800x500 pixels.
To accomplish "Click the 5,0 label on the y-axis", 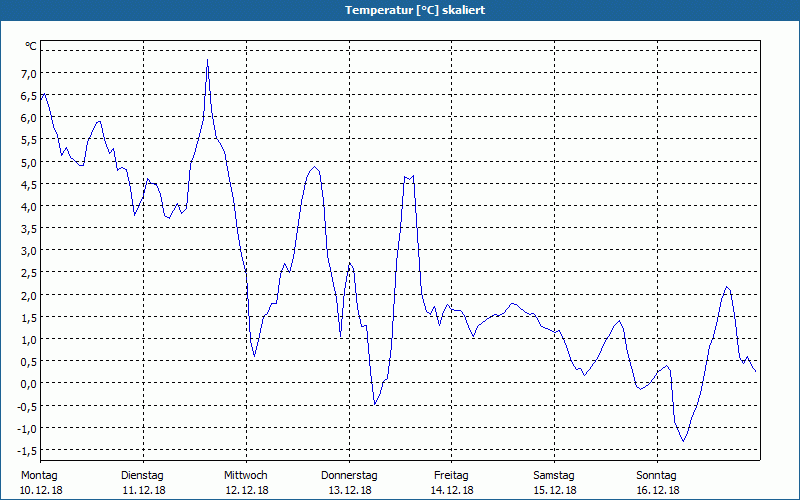I will point(29,162).
